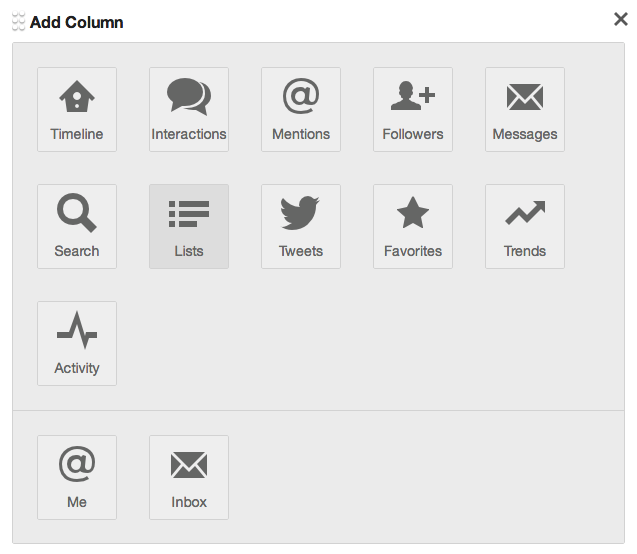
Task: Click the Inbox text label
Action: (x=189, y=502)
